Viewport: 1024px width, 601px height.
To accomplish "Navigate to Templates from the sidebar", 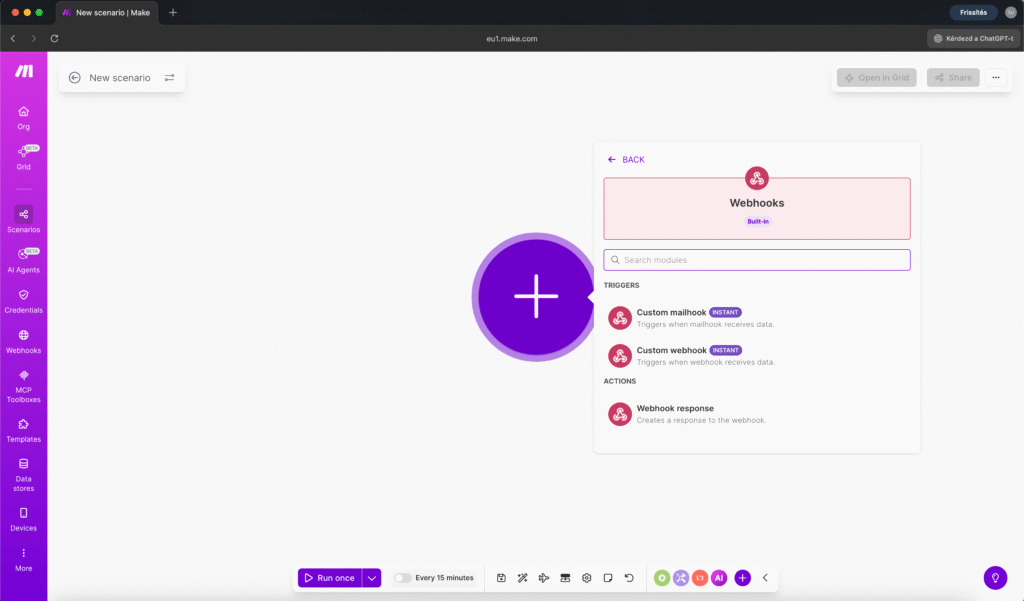I will (22, 431).
